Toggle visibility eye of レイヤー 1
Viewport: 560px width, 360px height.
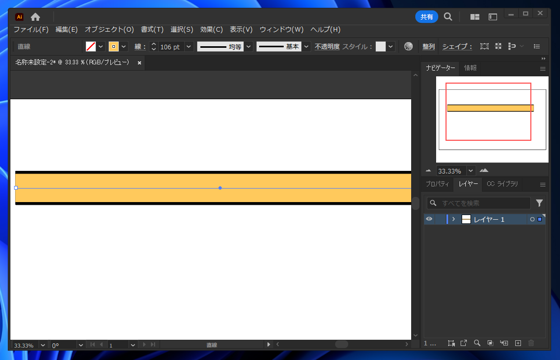pos(429,219)
